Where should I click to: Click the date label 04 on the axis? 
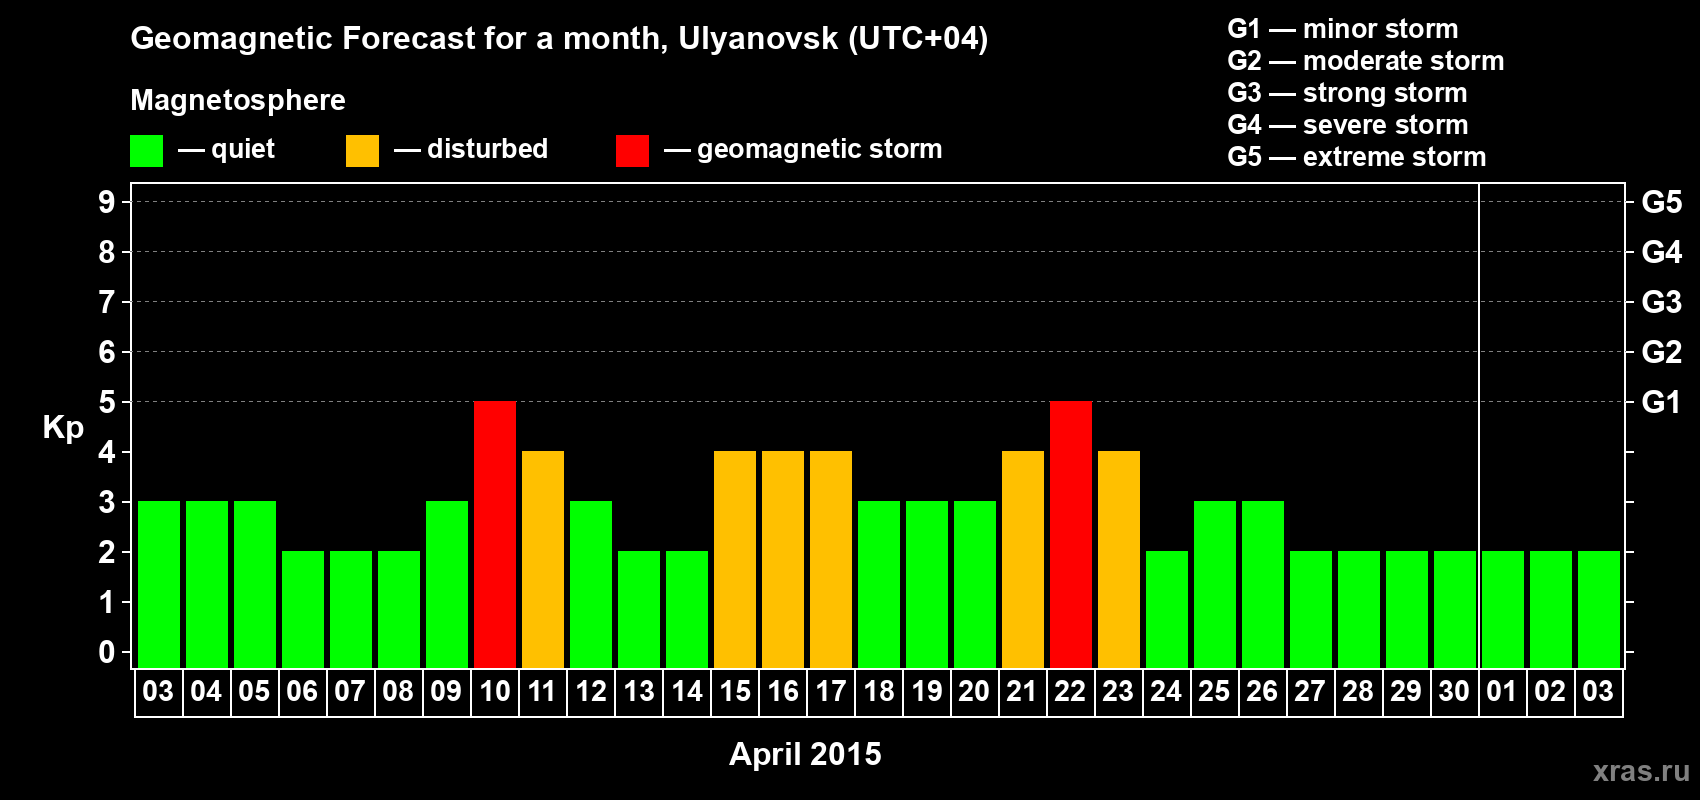coord(206,691)
